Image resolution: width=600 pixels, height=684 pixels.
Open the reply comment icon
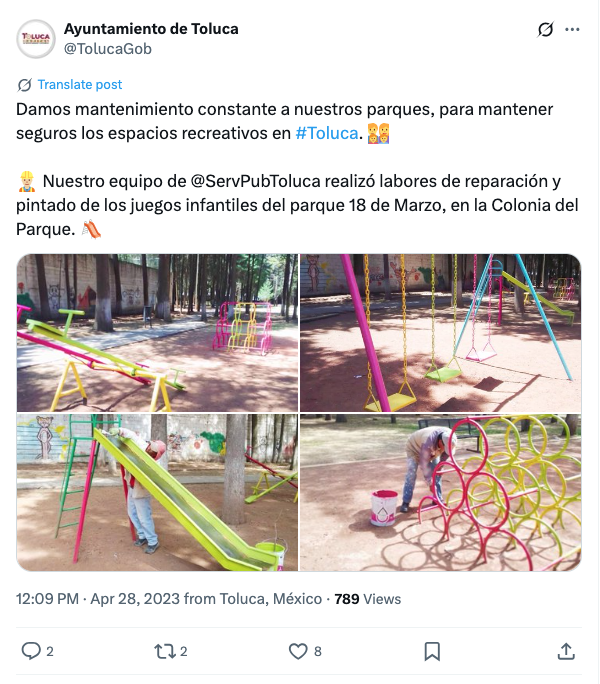tap(31, 651)
